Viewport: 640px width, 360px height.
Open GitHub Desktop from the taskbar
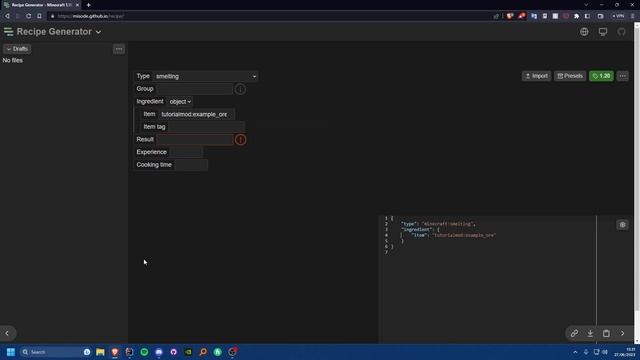[173, 352]
